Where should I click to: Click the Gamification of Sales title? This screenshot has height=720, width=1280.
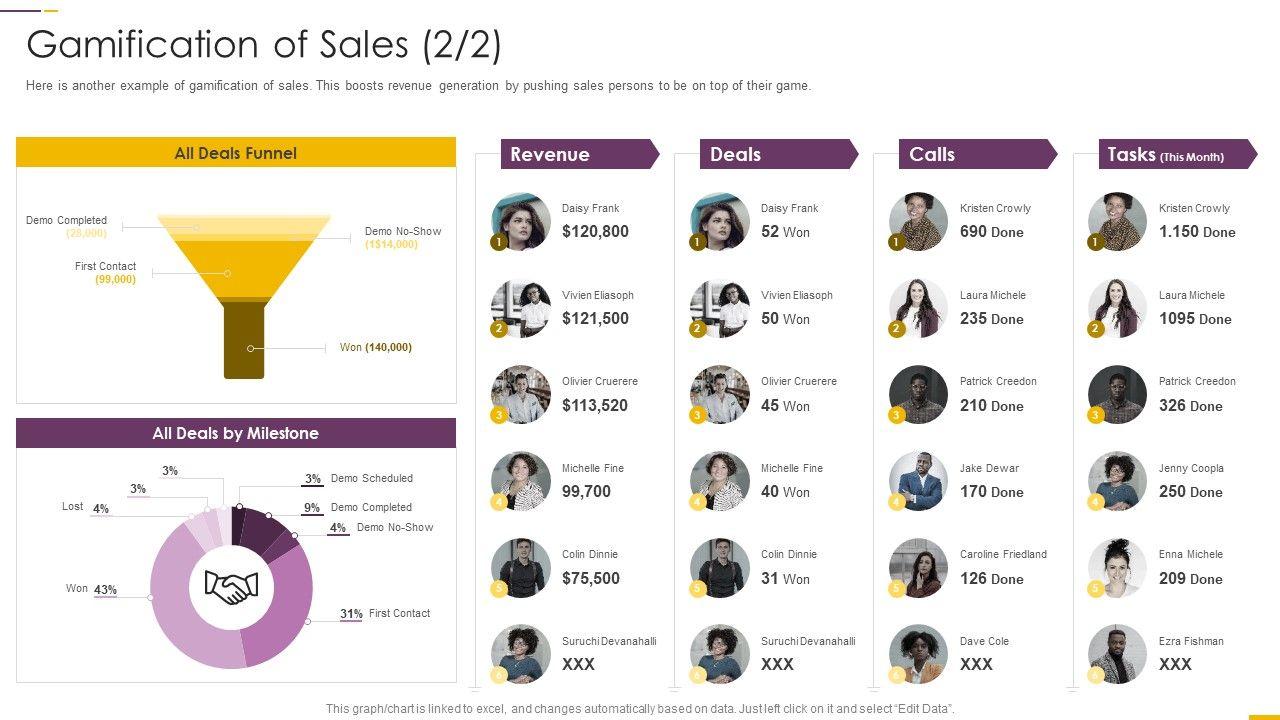click(264, 45)
